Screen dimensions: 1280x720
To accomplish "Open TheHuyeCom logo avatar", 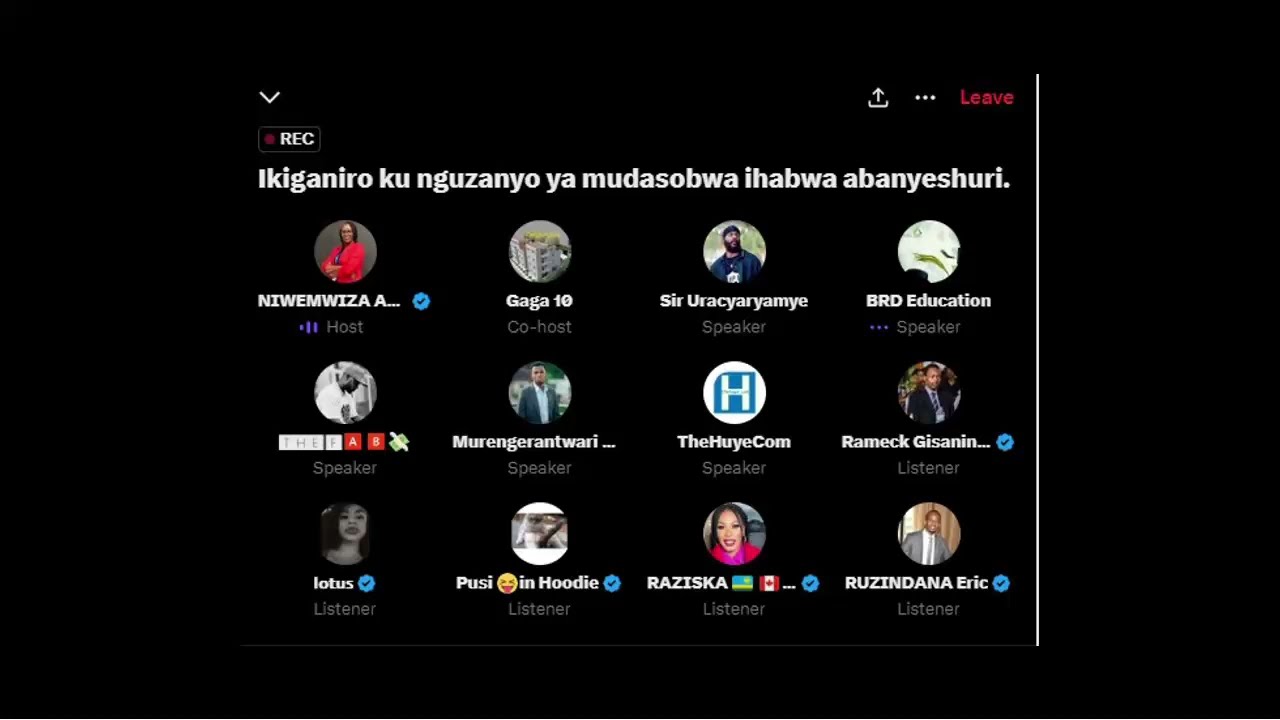I will pos(734,393).
